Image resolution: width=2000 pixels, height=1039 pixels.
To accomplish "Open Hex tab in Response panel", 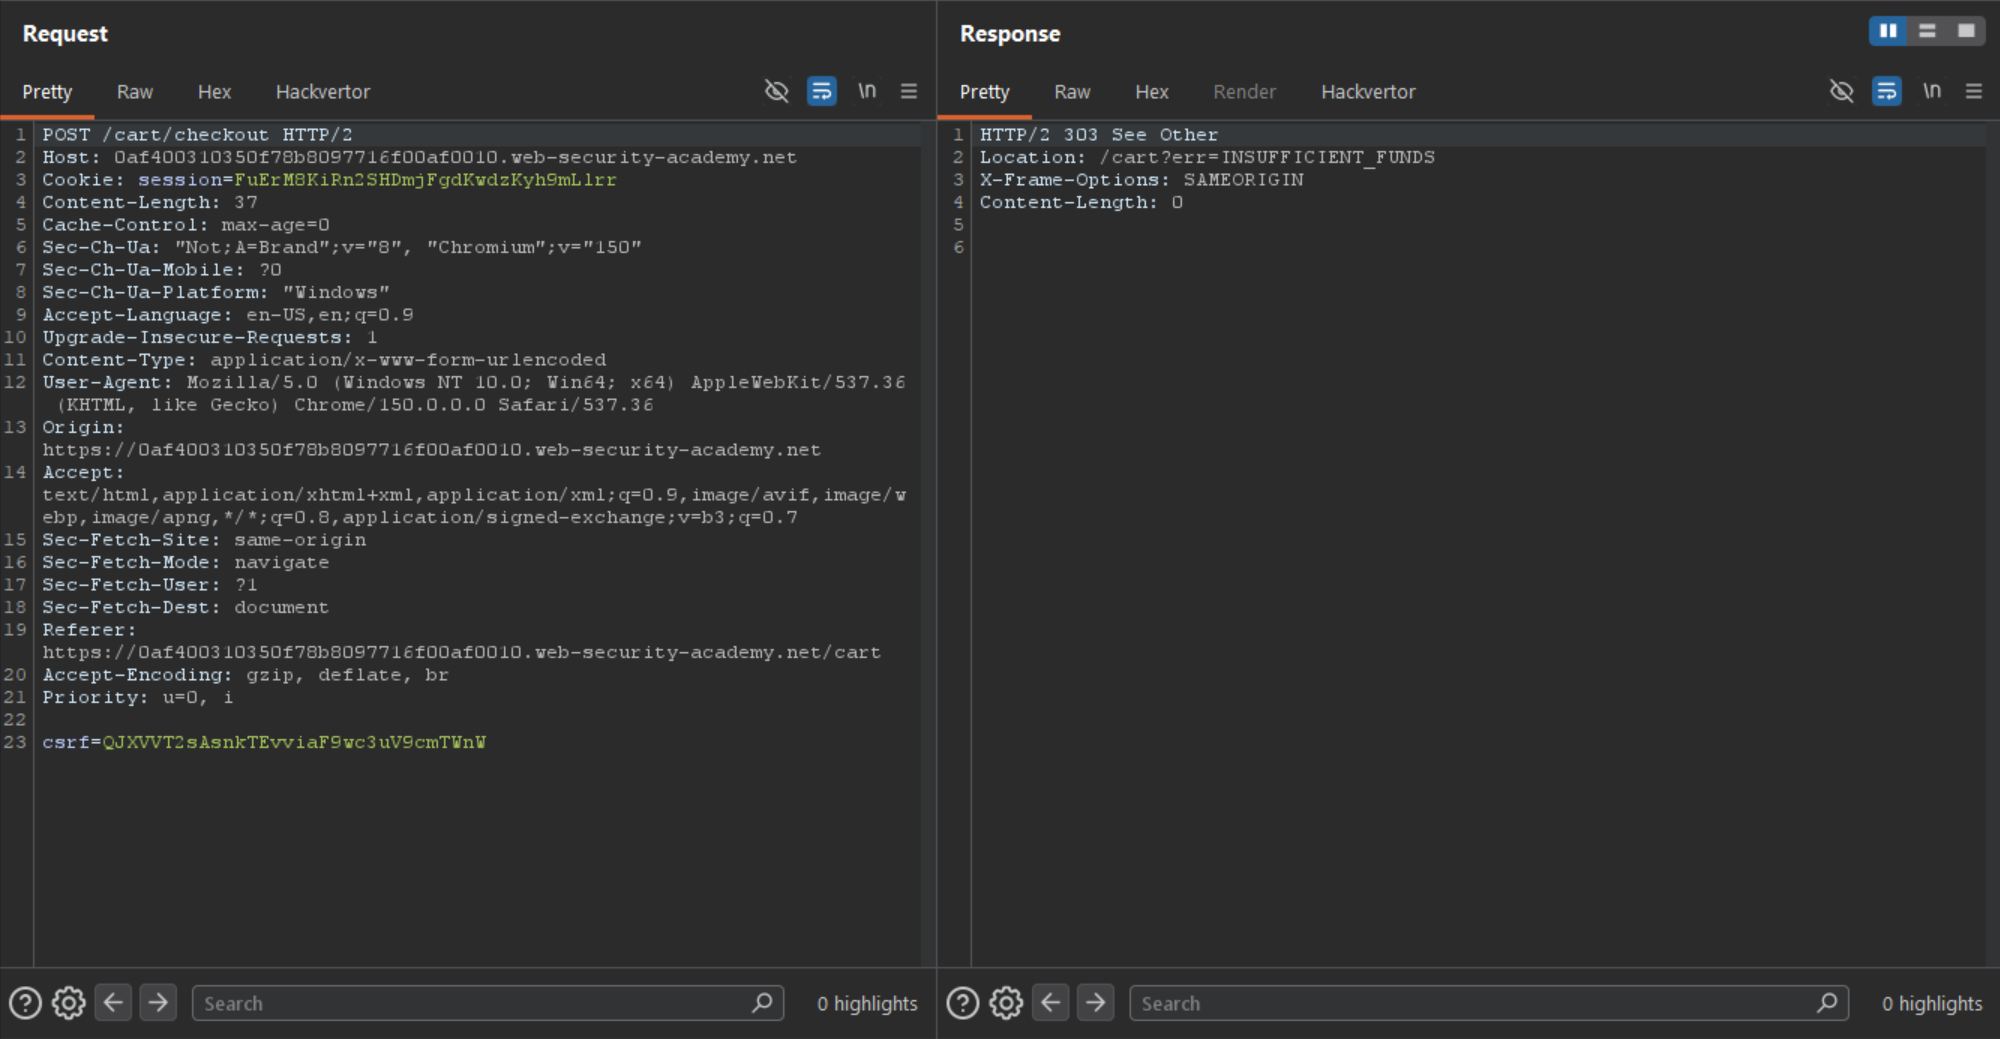I will tap(1151, 92).
